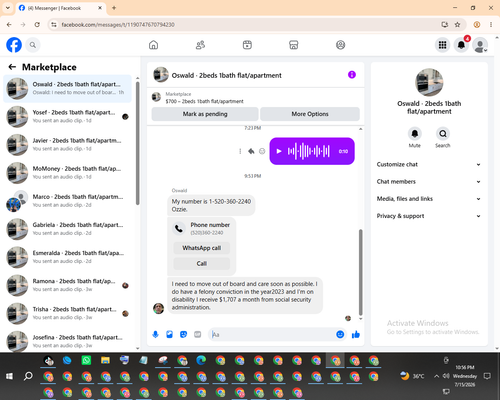Click the Call button under phone number
The image size is (500, 400).
202,264
